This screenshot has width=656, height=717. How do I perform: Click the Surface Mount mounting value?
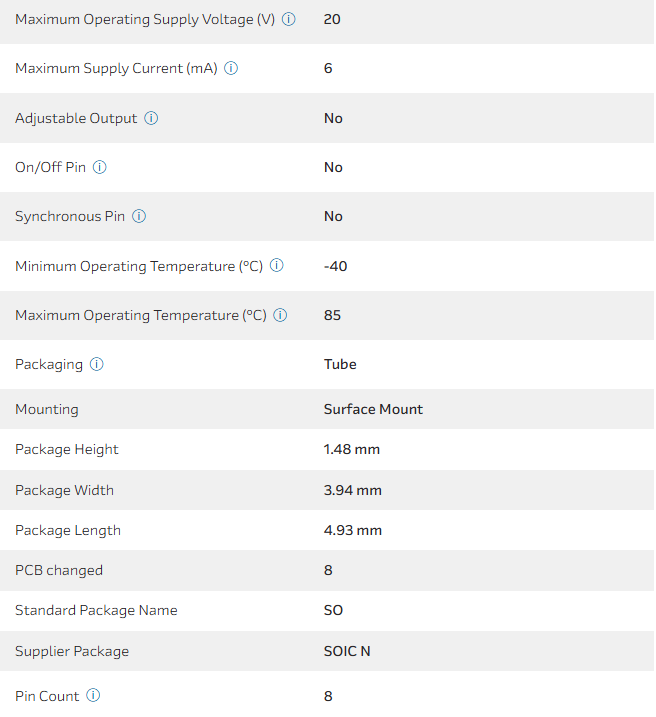point(373,409)
